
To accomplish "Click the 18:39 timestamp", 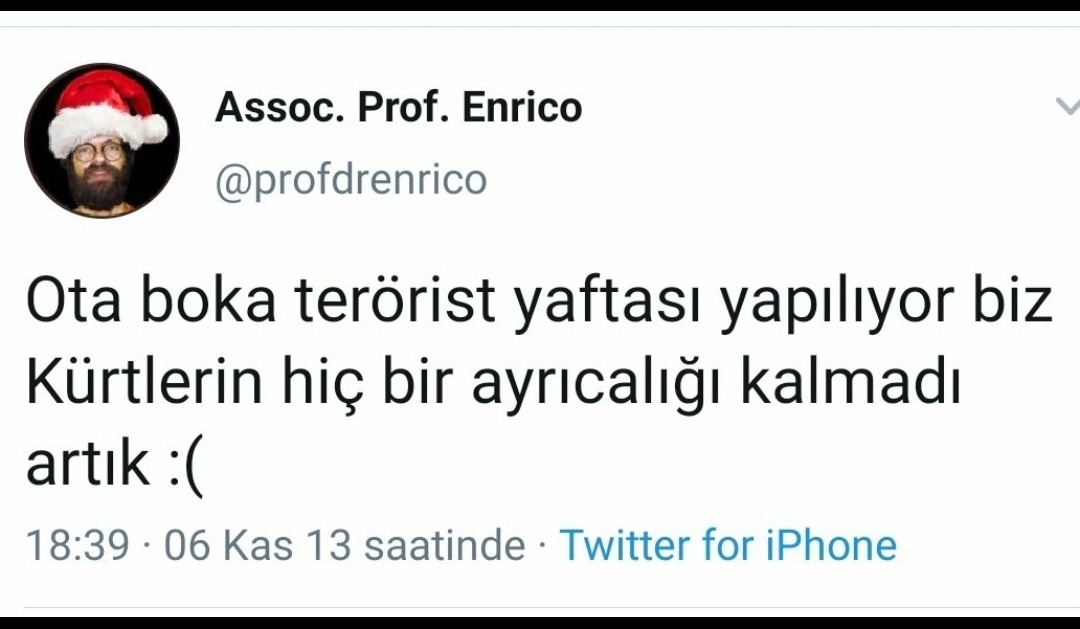I will 78,545.
